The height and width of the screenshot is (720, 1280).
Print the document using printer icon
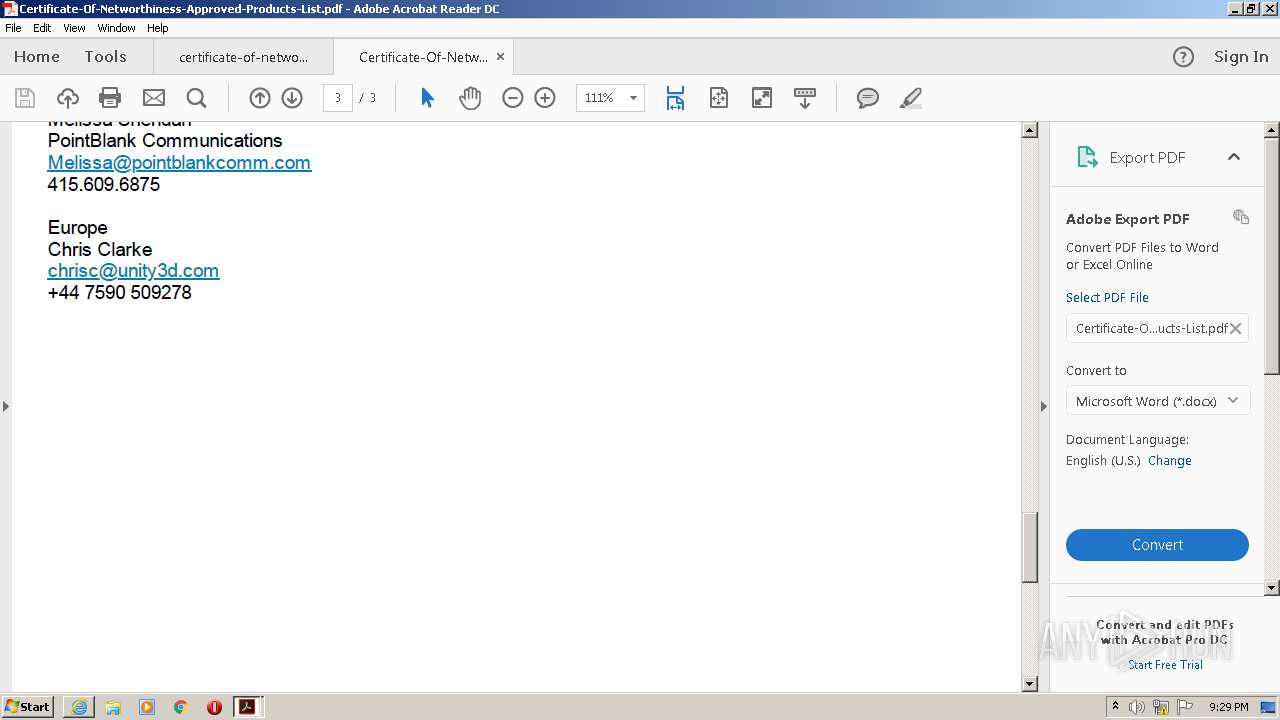tap(110, 98)
